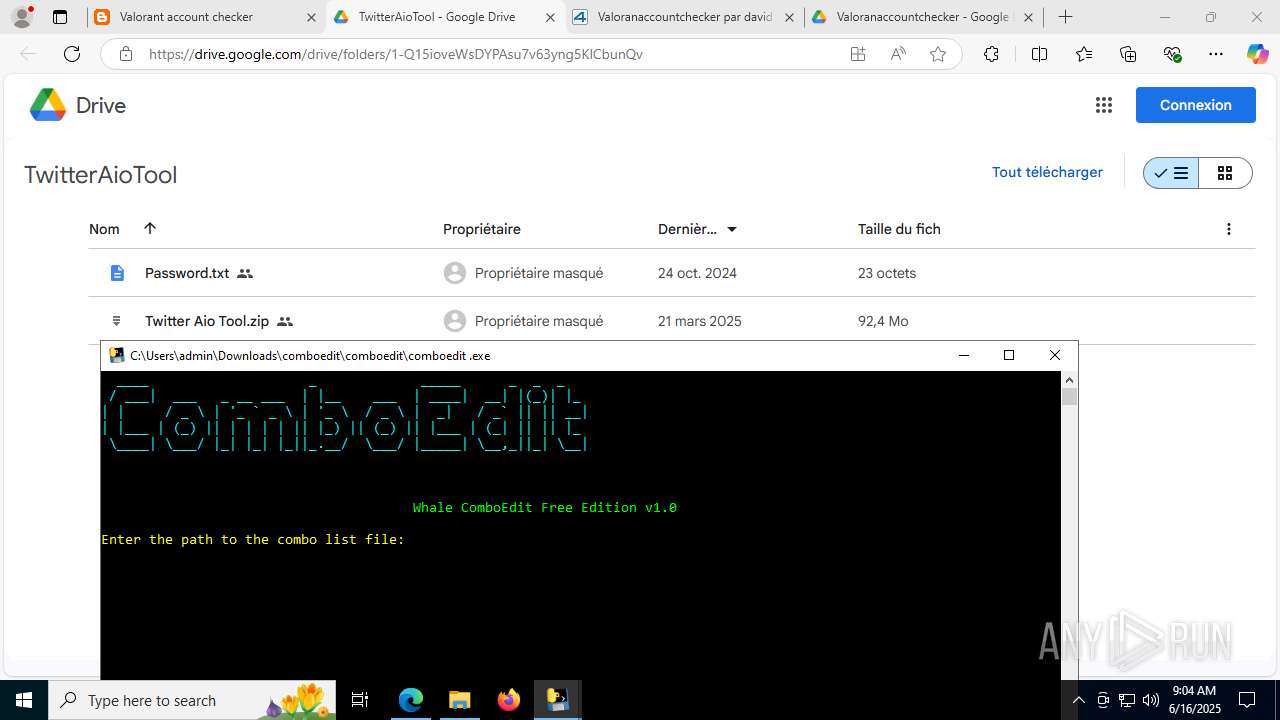Click the comboedit console title bar icon
1280x720 pixels.
pos(117,355)
